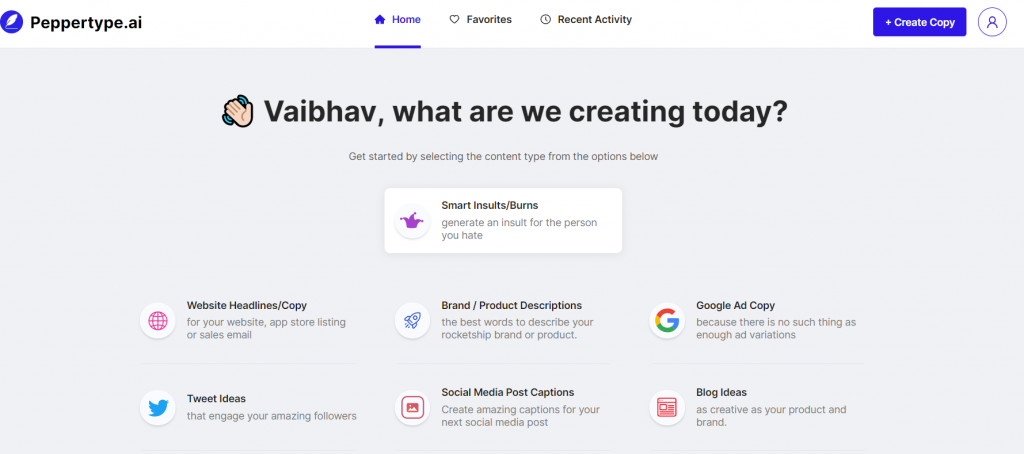Open Tweet Ideas content type

pyautogui.click(x=216, y=398)
